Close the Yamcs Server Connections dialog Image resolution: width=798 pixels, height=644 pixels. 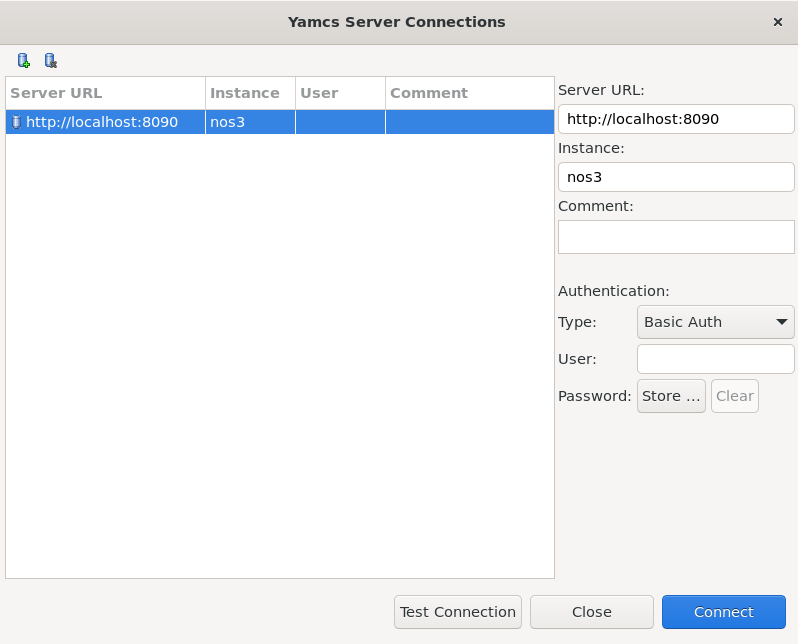pos(778,22)
